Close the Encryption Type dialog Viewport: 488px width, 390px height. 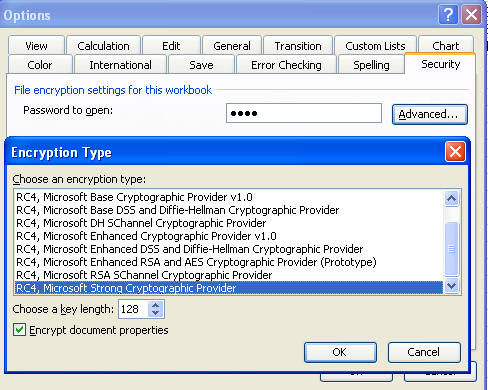coord(455,152)
